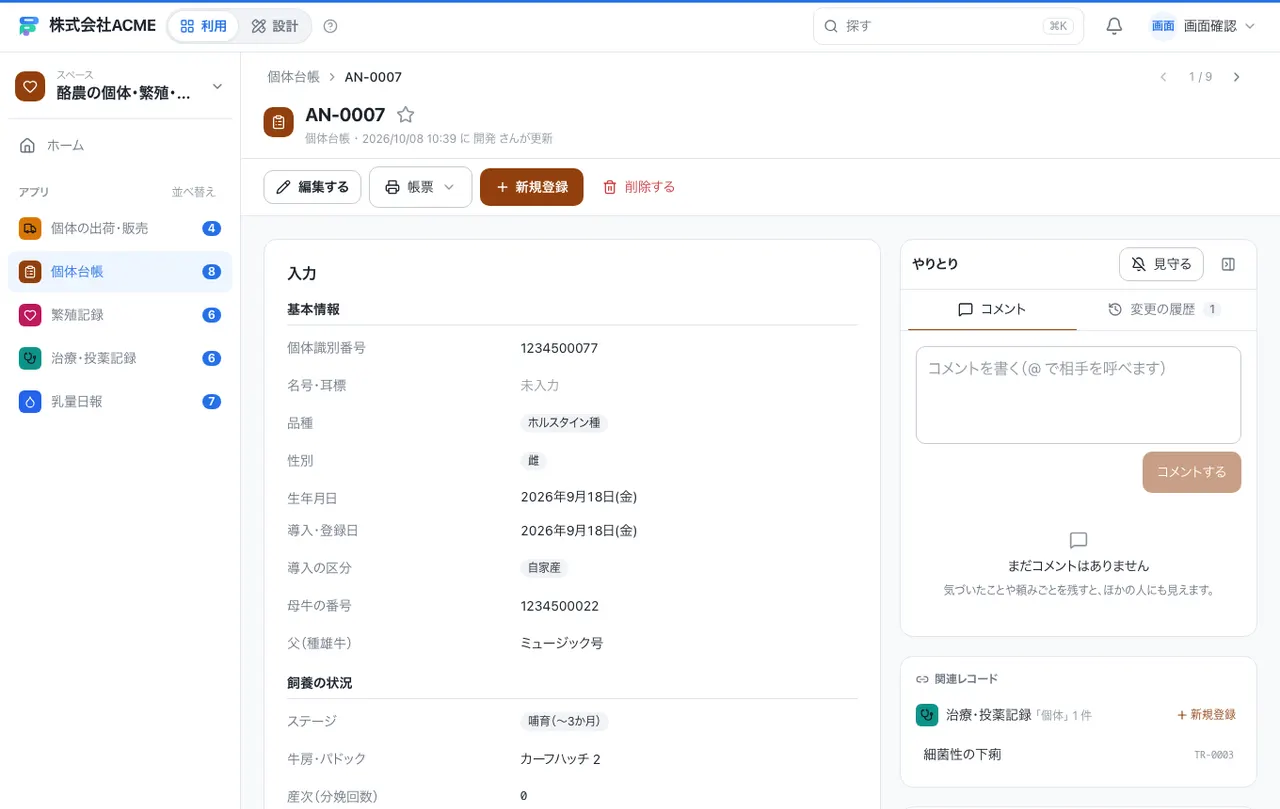
Task: Open the 帳票 dropdown
Action: [x=420, y=187]
